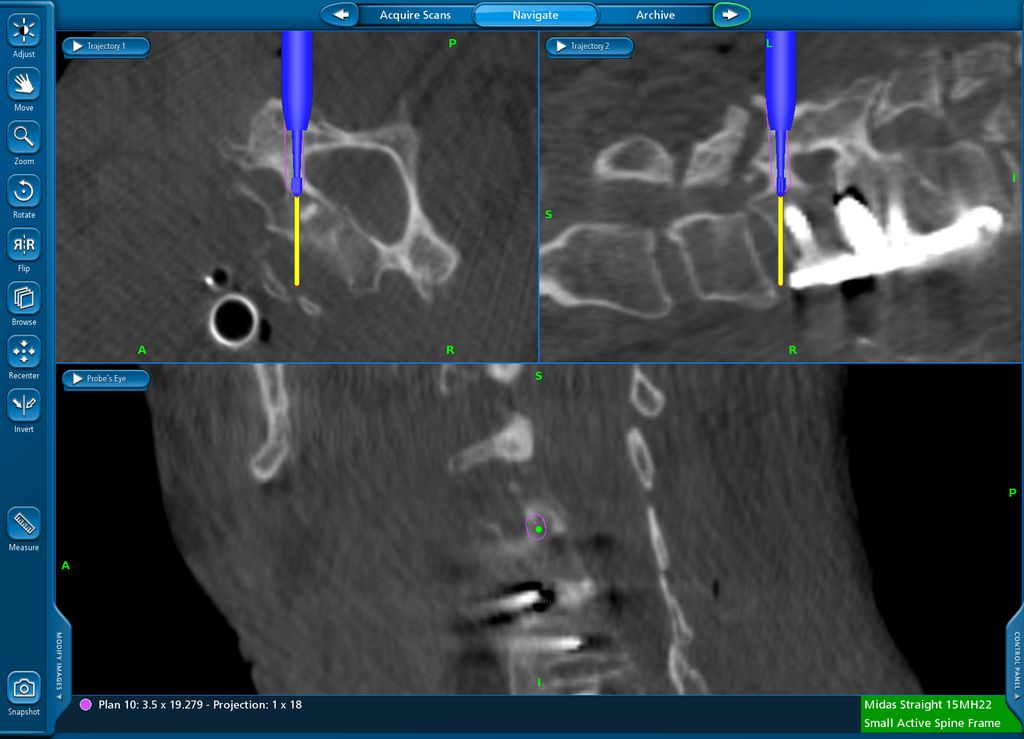Switch to the Acquire Scans tab
This screenshot has width=1024, height=739.
tap(415, 15)
